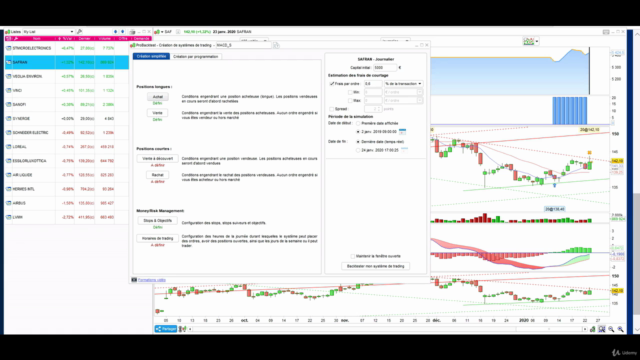Enable the Spread checkbox
This screenshot has height=360, width=640.
click(x=332, y=109)
